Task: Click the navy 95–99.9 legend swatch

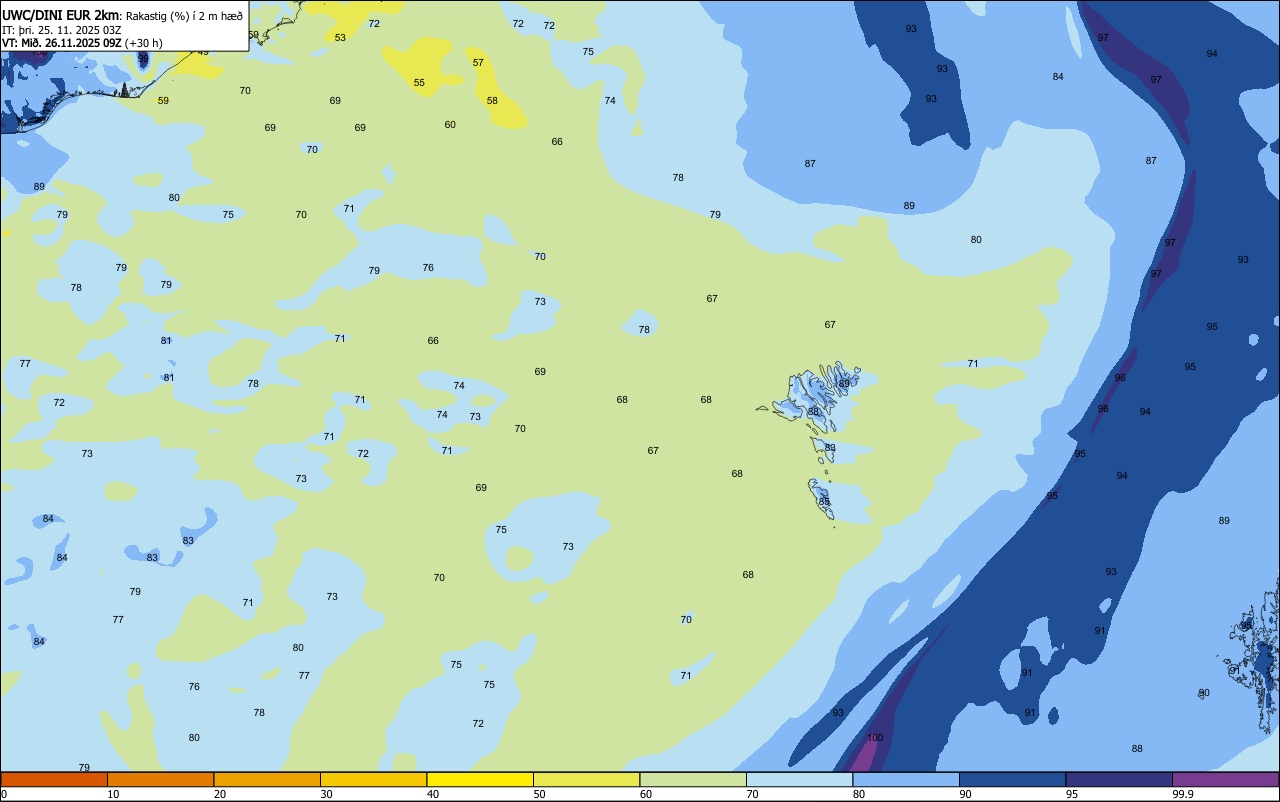Action: (x=1119, y=779)
